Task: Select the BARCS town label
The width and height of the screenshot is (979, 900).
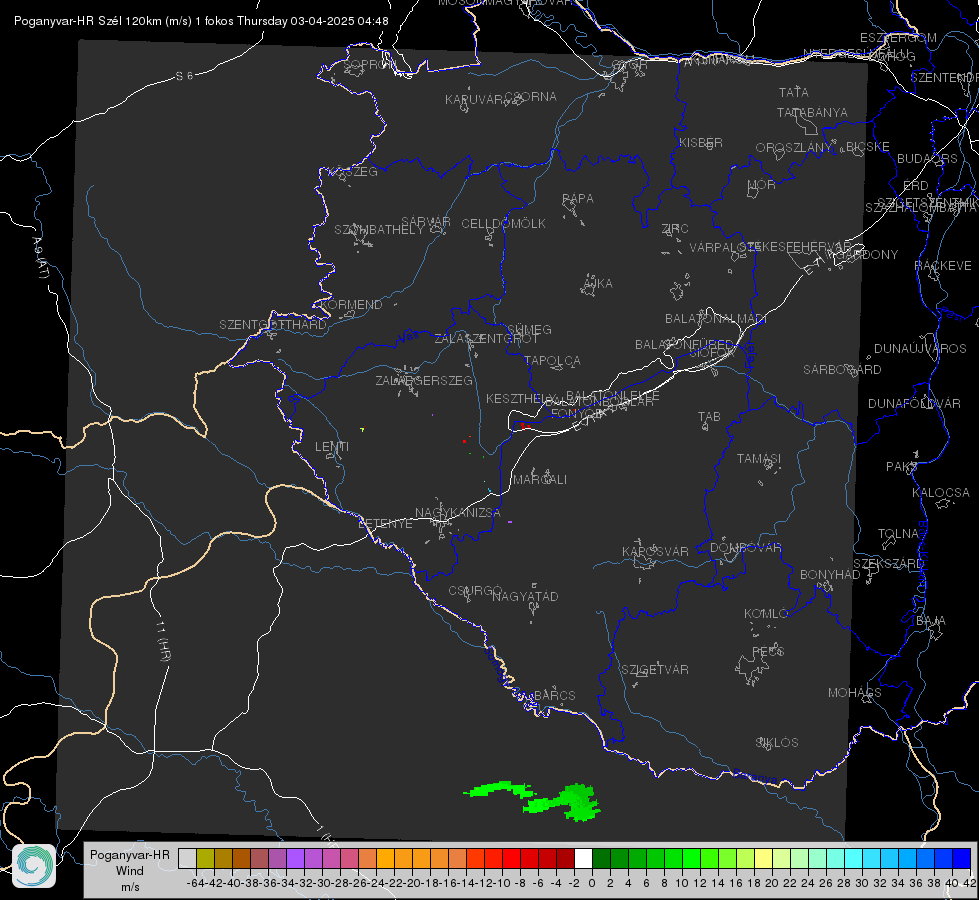Action: (554, 695)
